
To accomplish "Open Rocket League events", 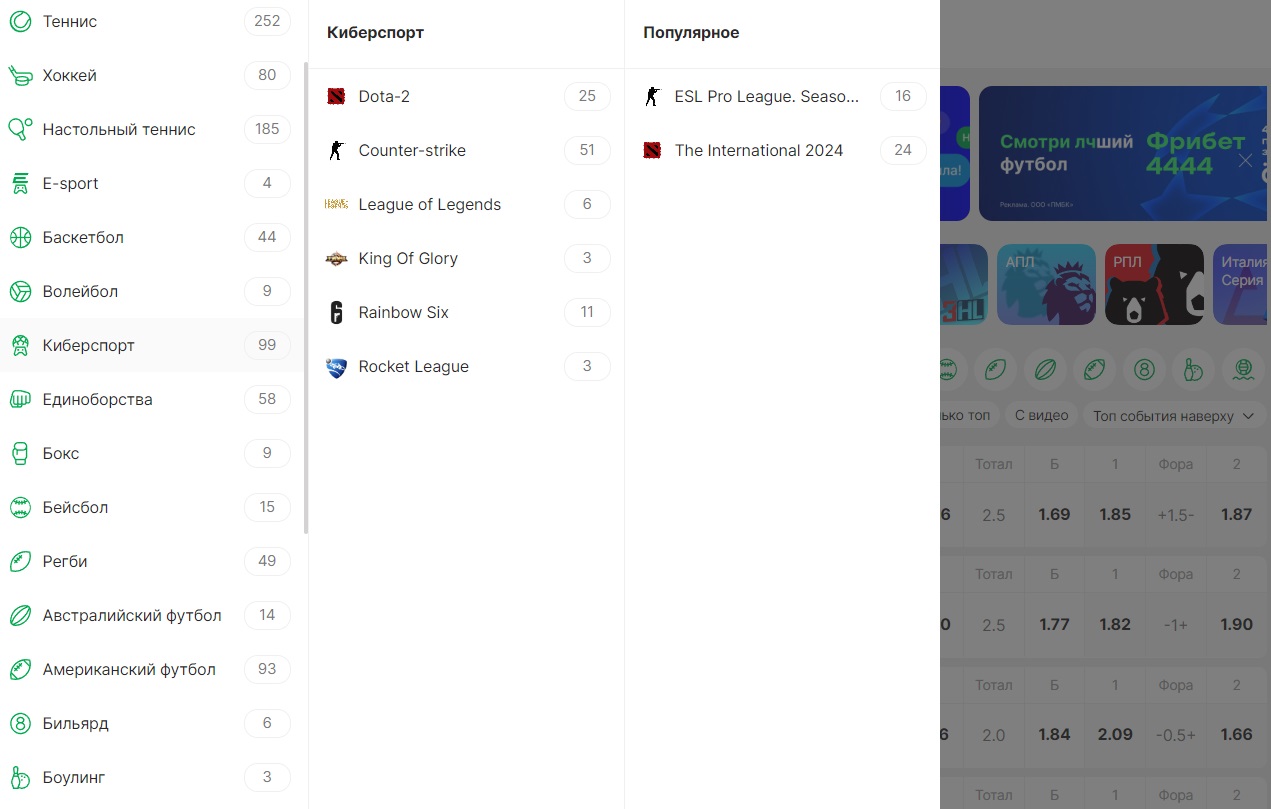I will click(467, 366).
